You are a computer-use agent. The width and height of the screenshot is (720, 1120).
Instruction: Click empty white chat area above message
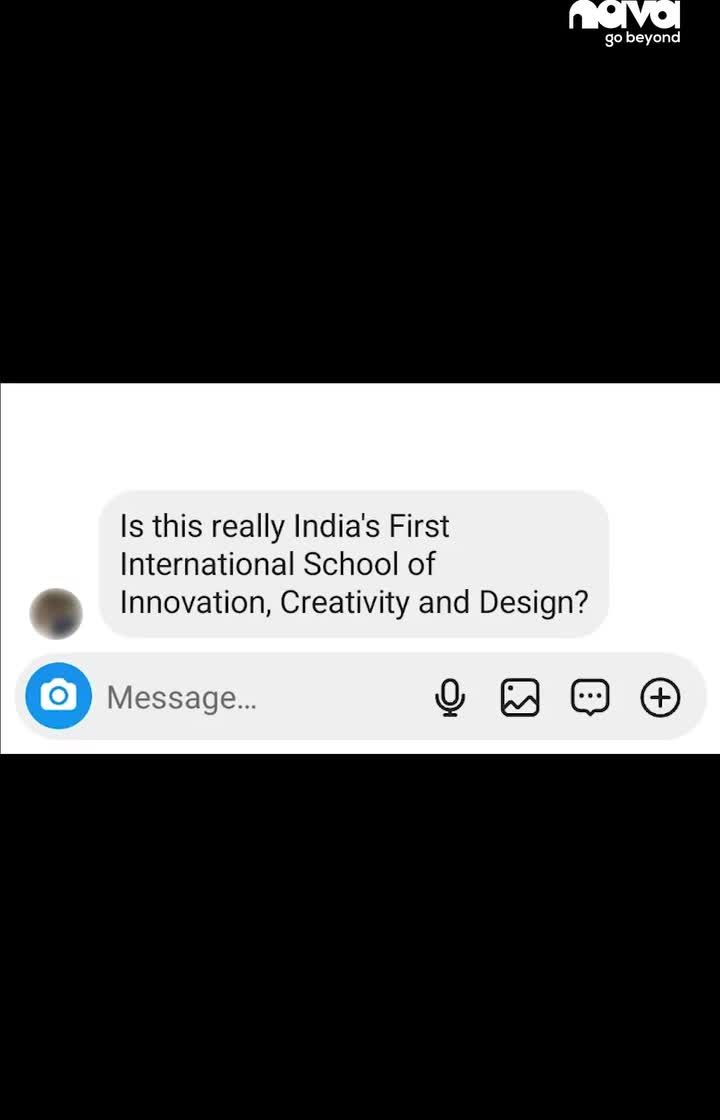(x=360, y=436)
